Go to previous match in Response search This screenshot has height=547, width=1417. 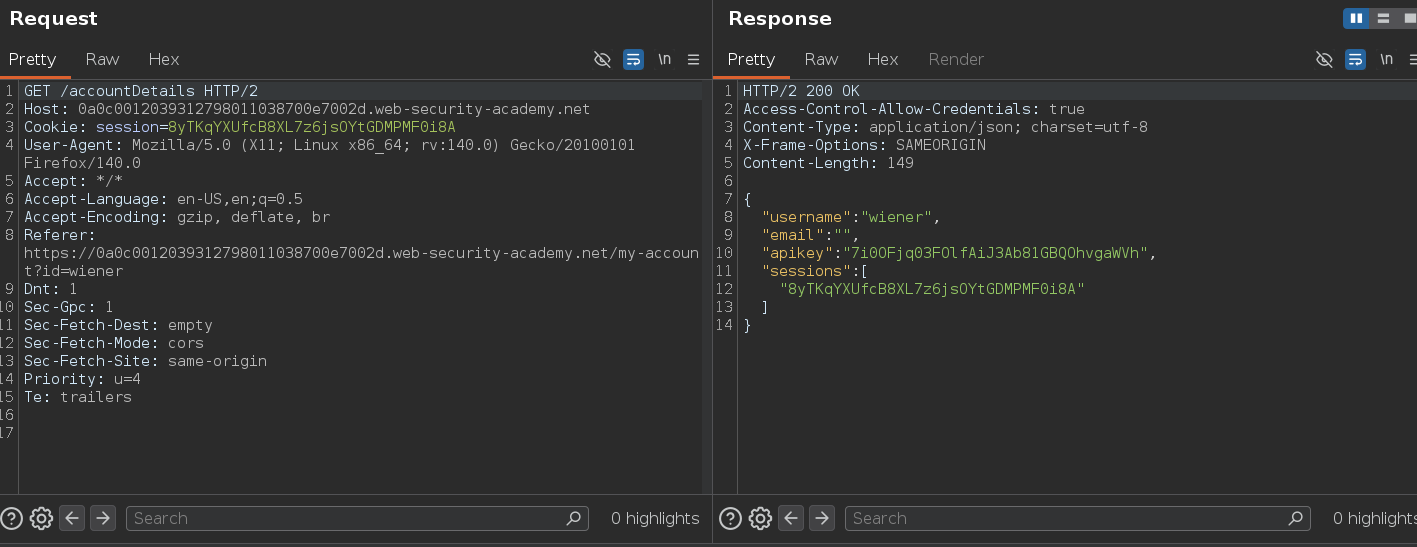click(x=790, y=518)
